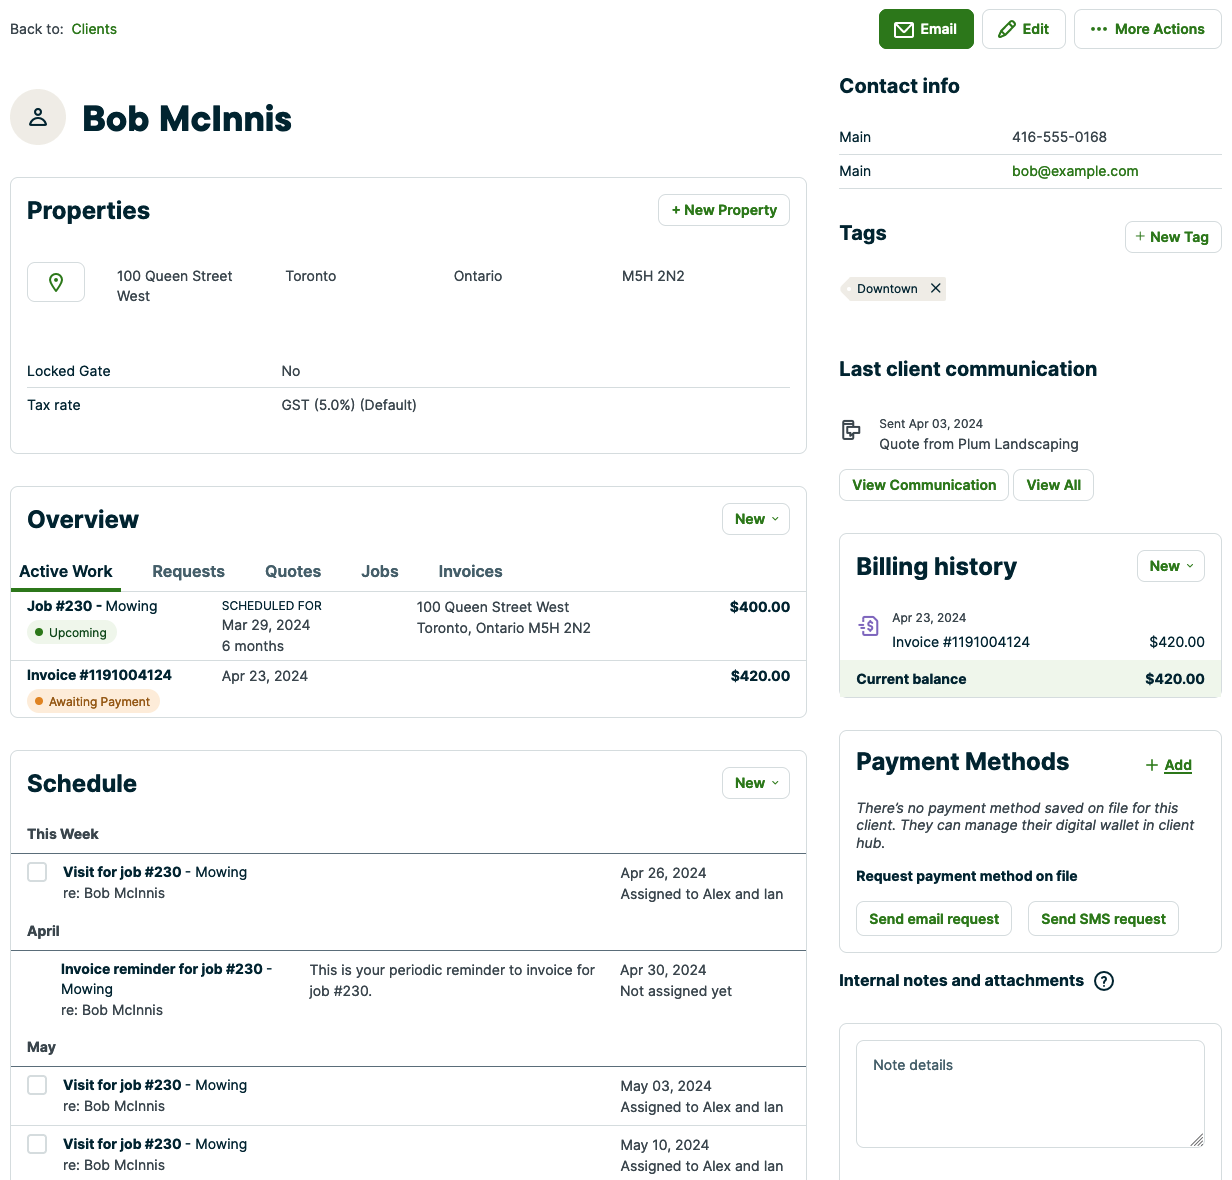Focus the Note details text field

[1030, 1093]
